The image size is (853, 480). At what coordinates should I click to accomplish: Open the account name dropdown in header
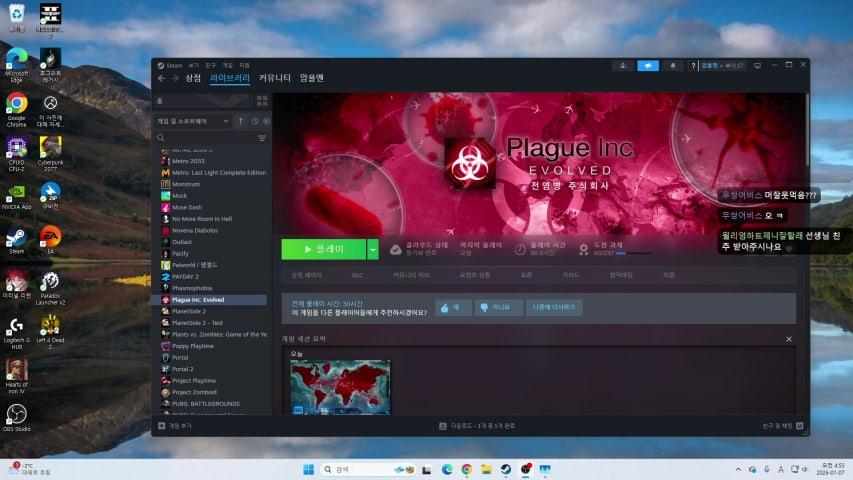tap(722, 65)
